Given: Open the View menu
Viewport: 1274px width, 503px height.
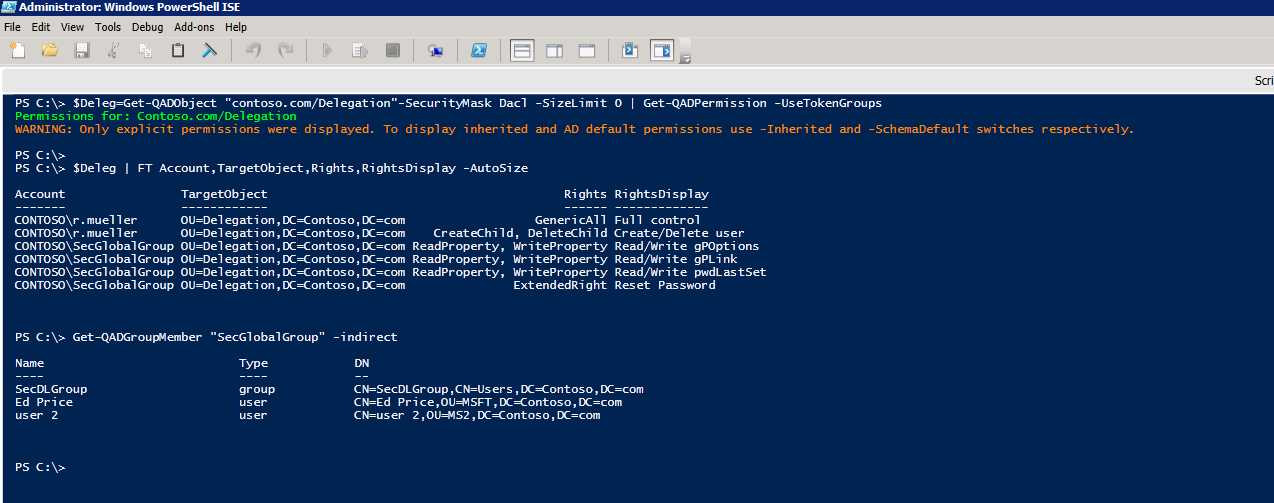Looking at the screenshot, I should (x=72, y=27).
